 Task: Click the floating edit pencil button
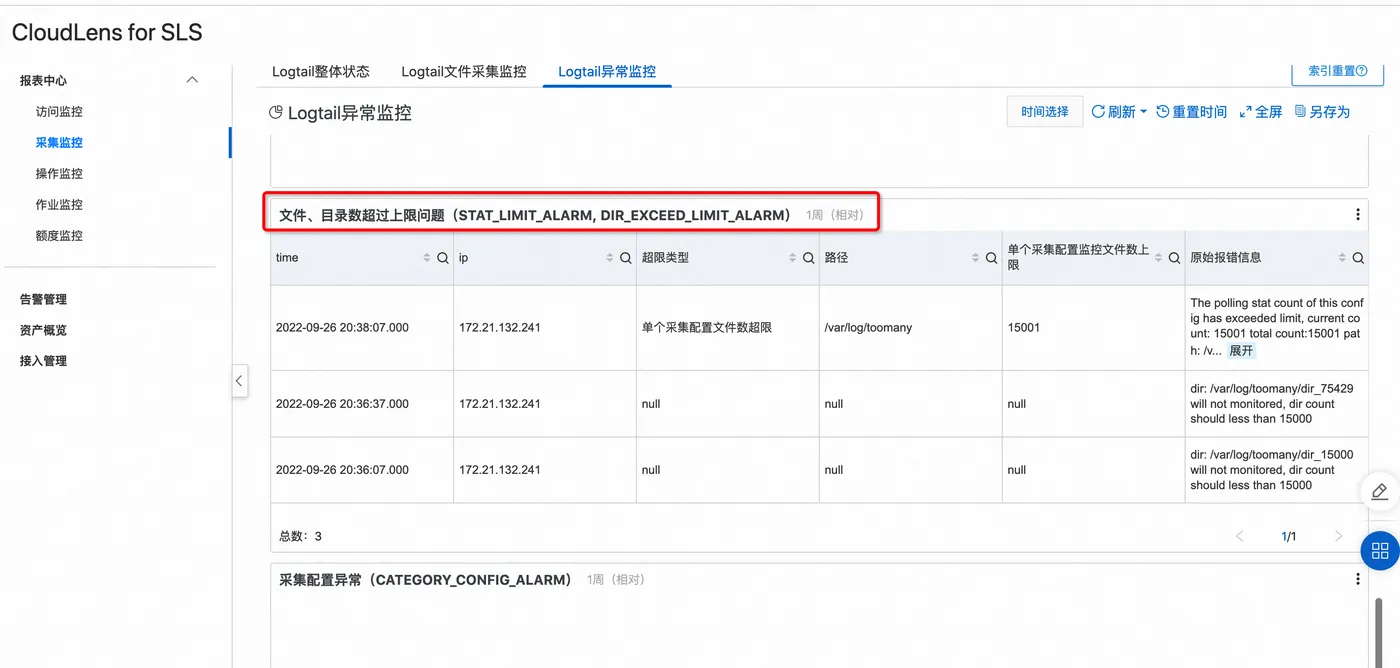pyautogui.click(x=1380, y=491)
